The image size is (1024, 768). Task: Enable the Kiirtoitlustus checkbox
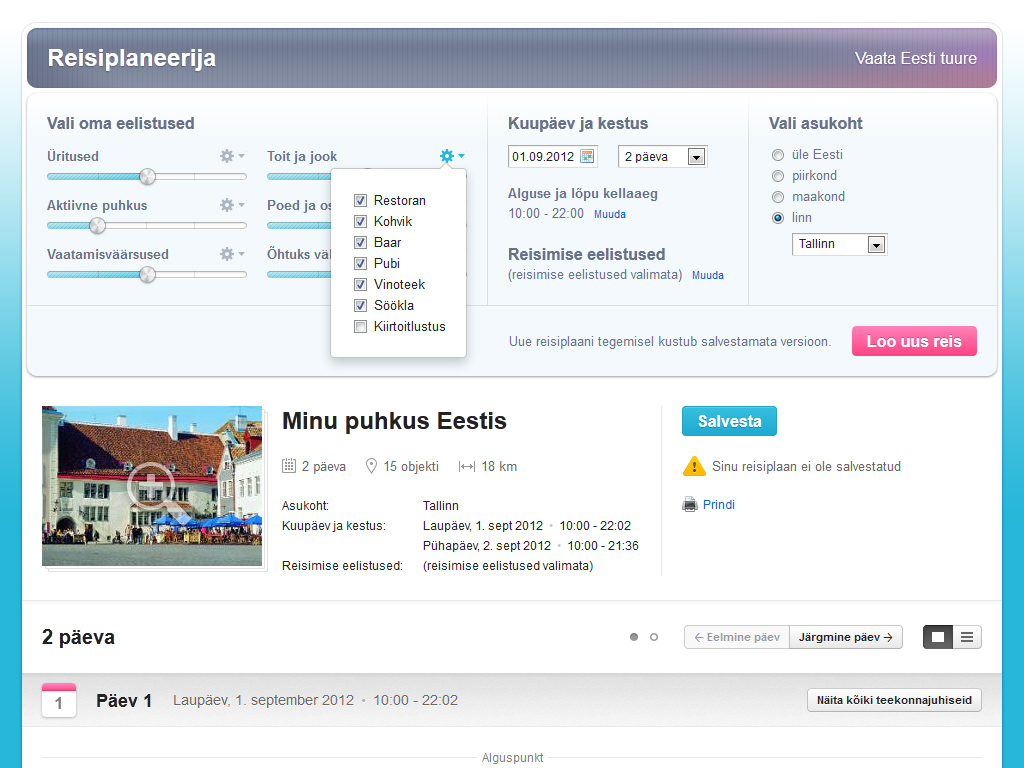(x=360, y=327)
